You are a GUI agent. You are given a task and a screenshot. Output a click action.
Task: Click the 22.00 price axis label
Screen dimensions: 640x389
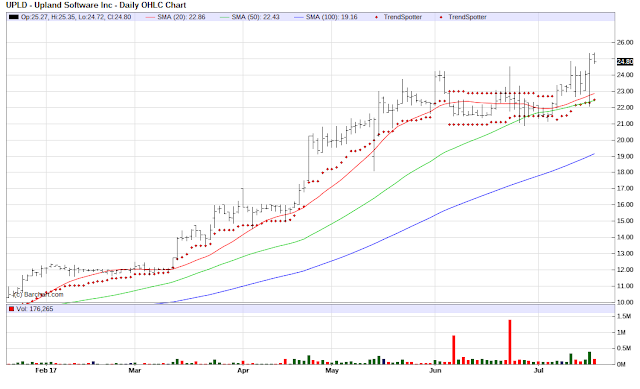625,107
